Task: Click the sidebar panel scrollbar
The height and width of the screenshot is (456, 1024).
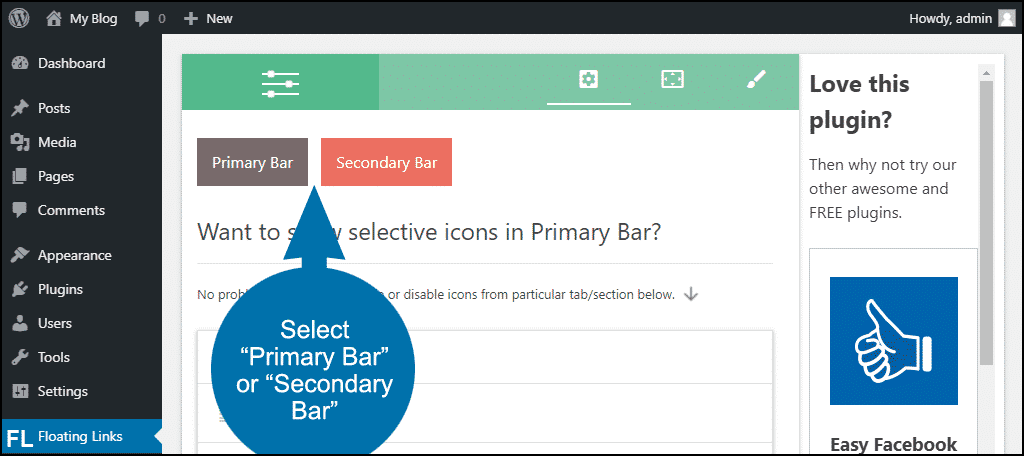Action: (x=986, y=222)
